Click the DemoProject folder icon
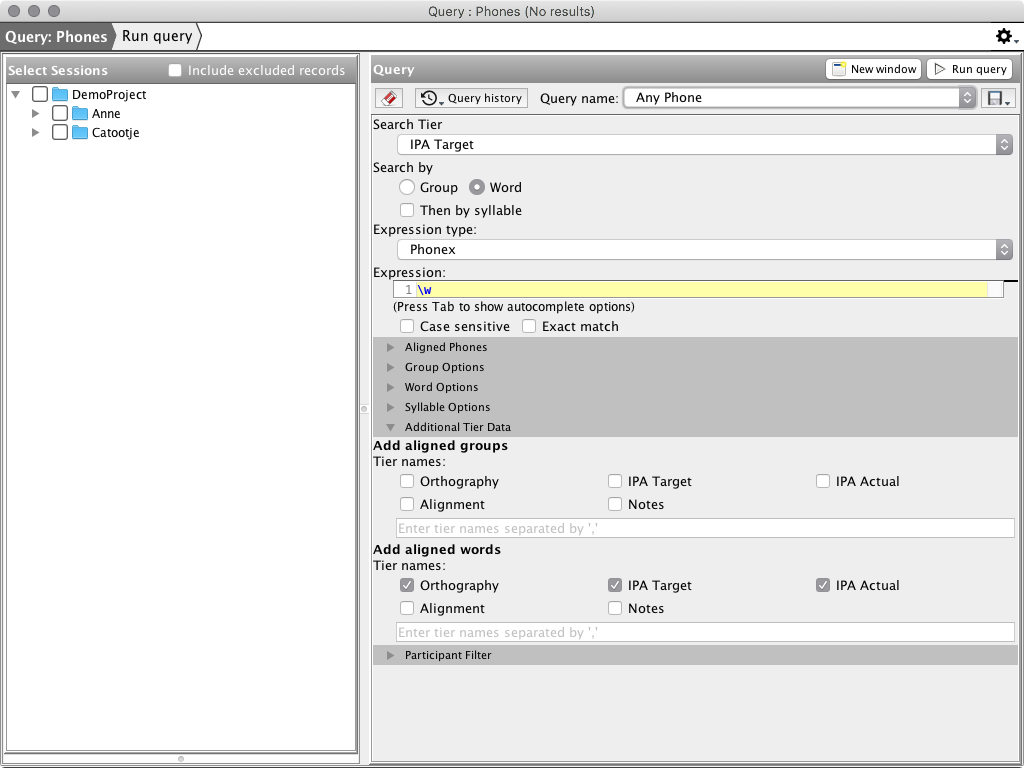The height and width of the screenshot is (768, 1024). click(60, 94)
